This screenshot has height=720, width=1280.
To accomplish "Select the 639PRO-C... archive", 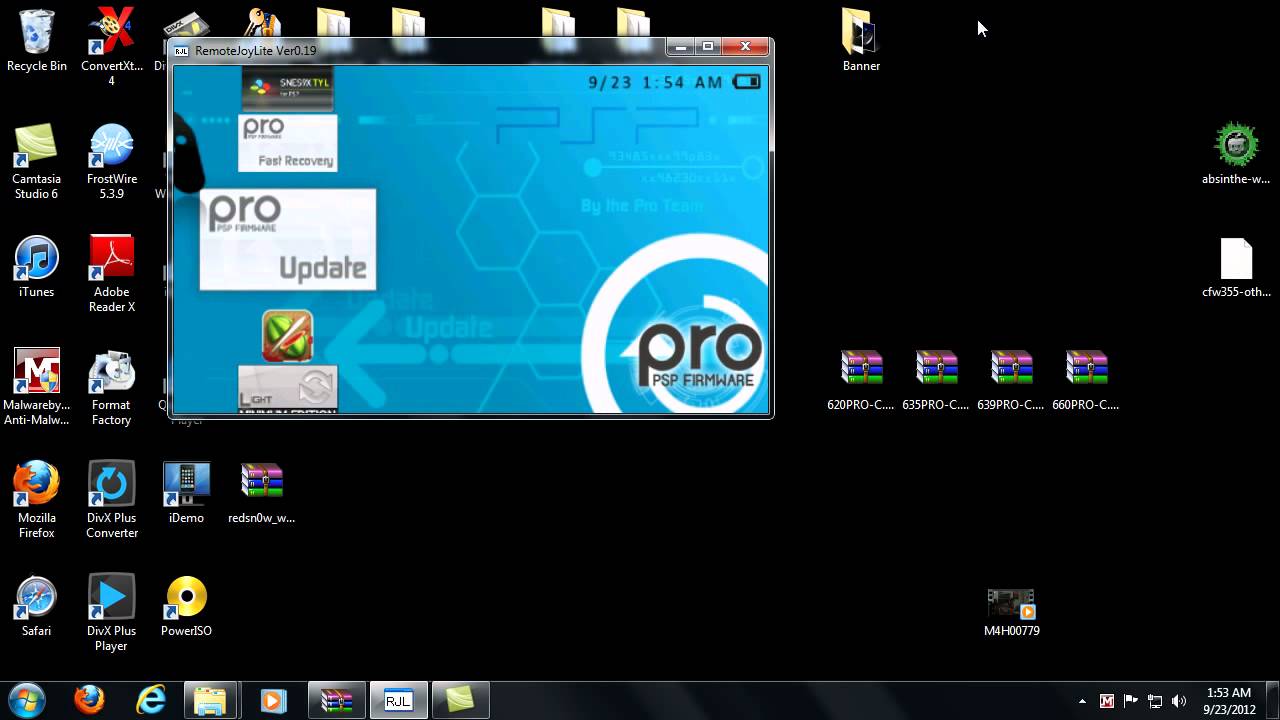I will 1011,380.
